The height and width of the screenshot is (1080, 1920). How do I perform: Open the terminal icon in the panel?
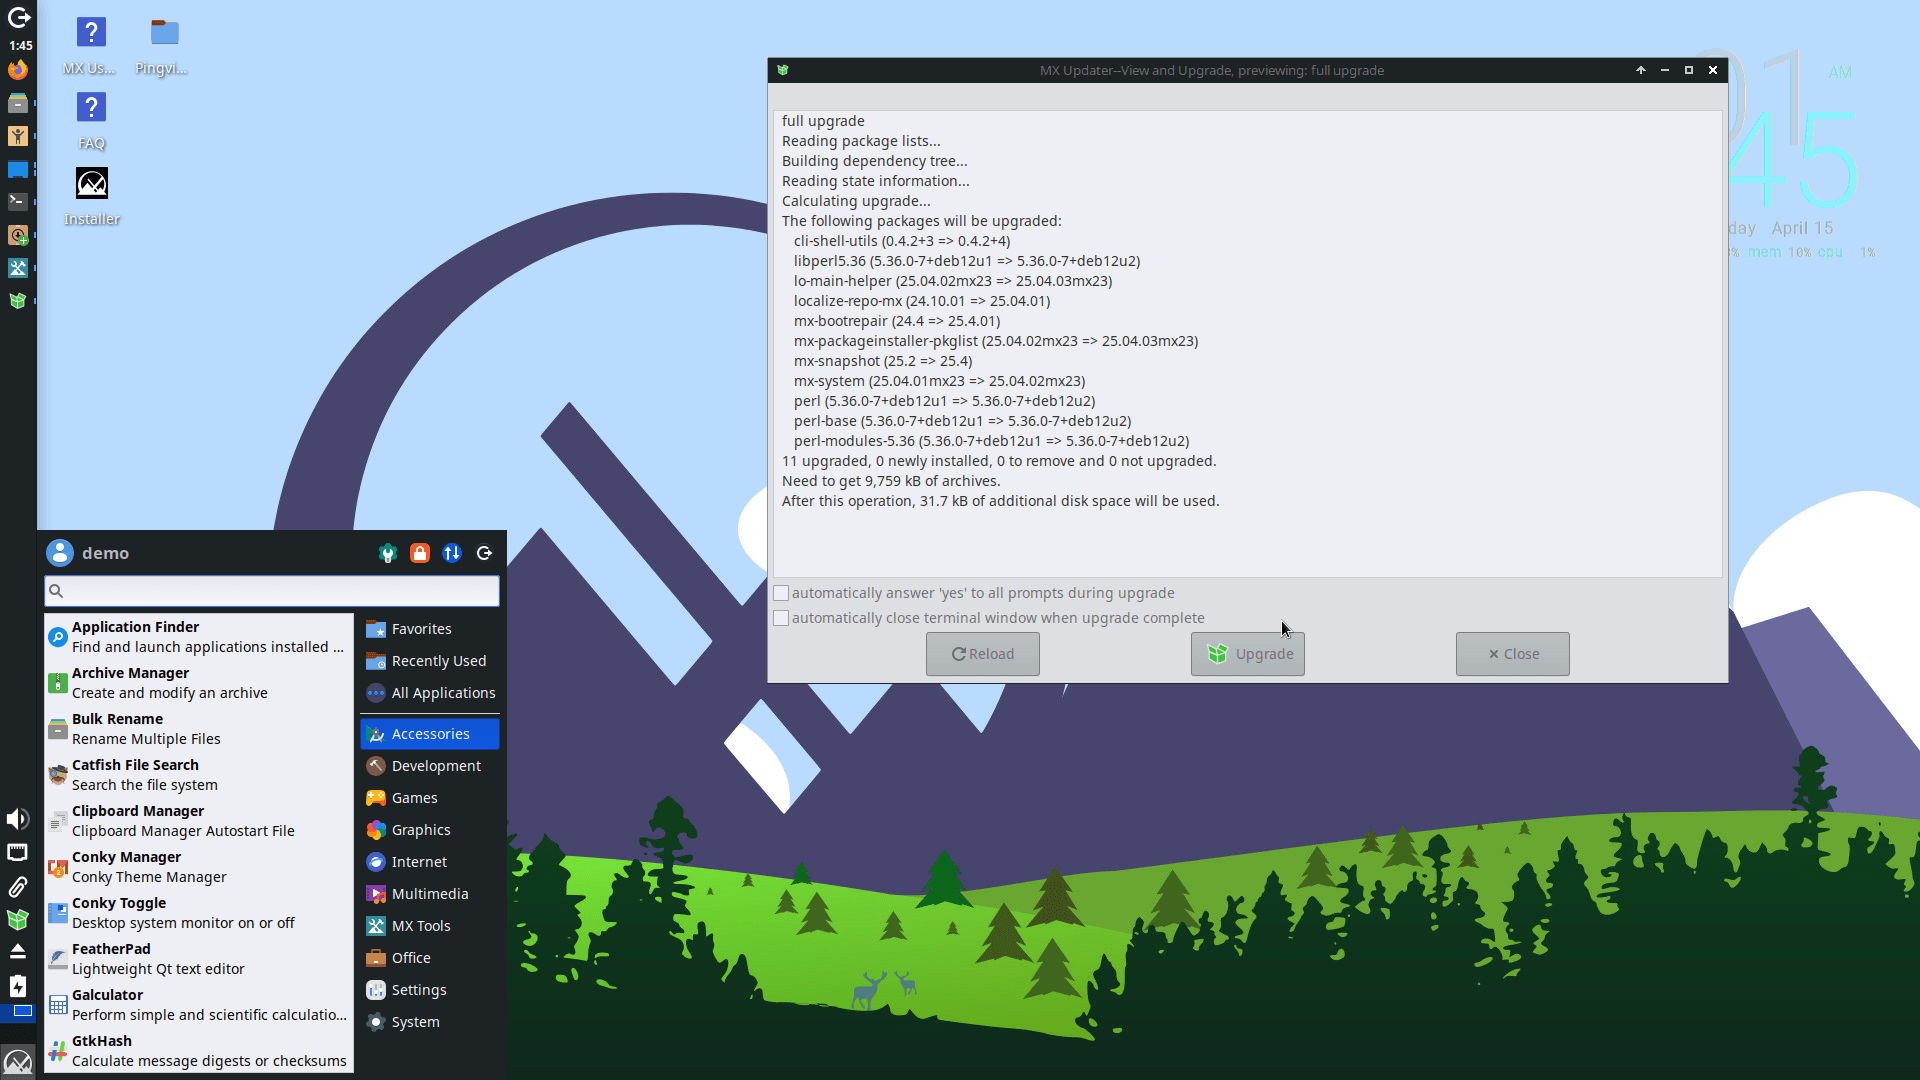[x=18, y=201]
